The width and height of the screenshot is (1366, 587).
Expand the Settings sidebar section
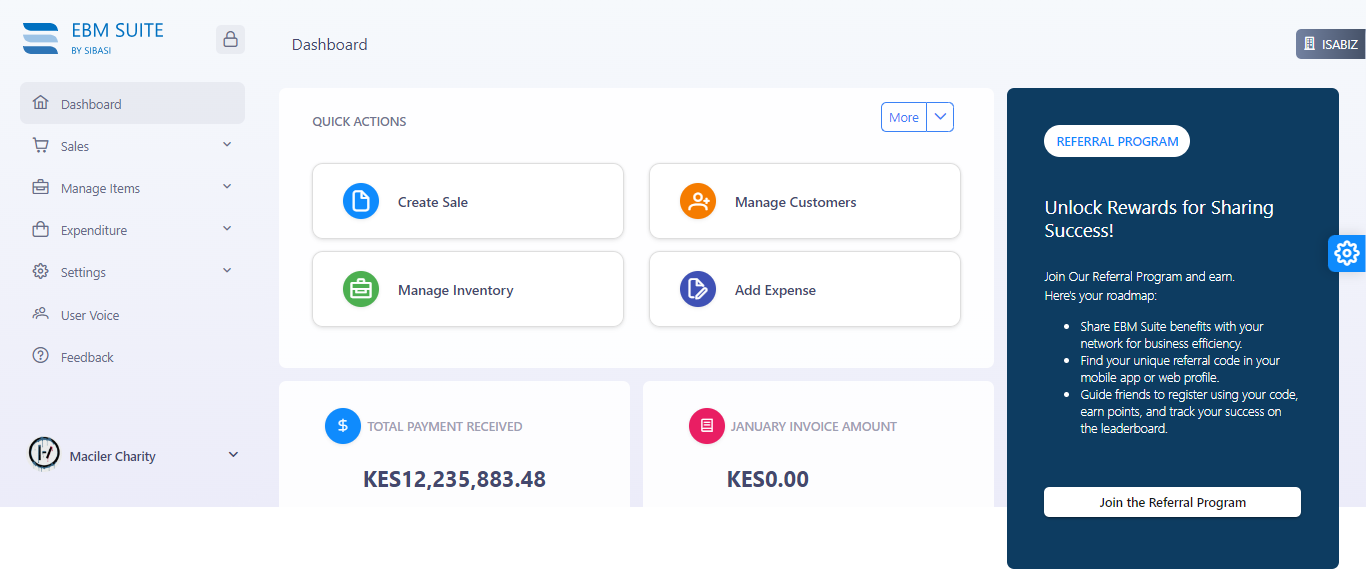[131, 271]
